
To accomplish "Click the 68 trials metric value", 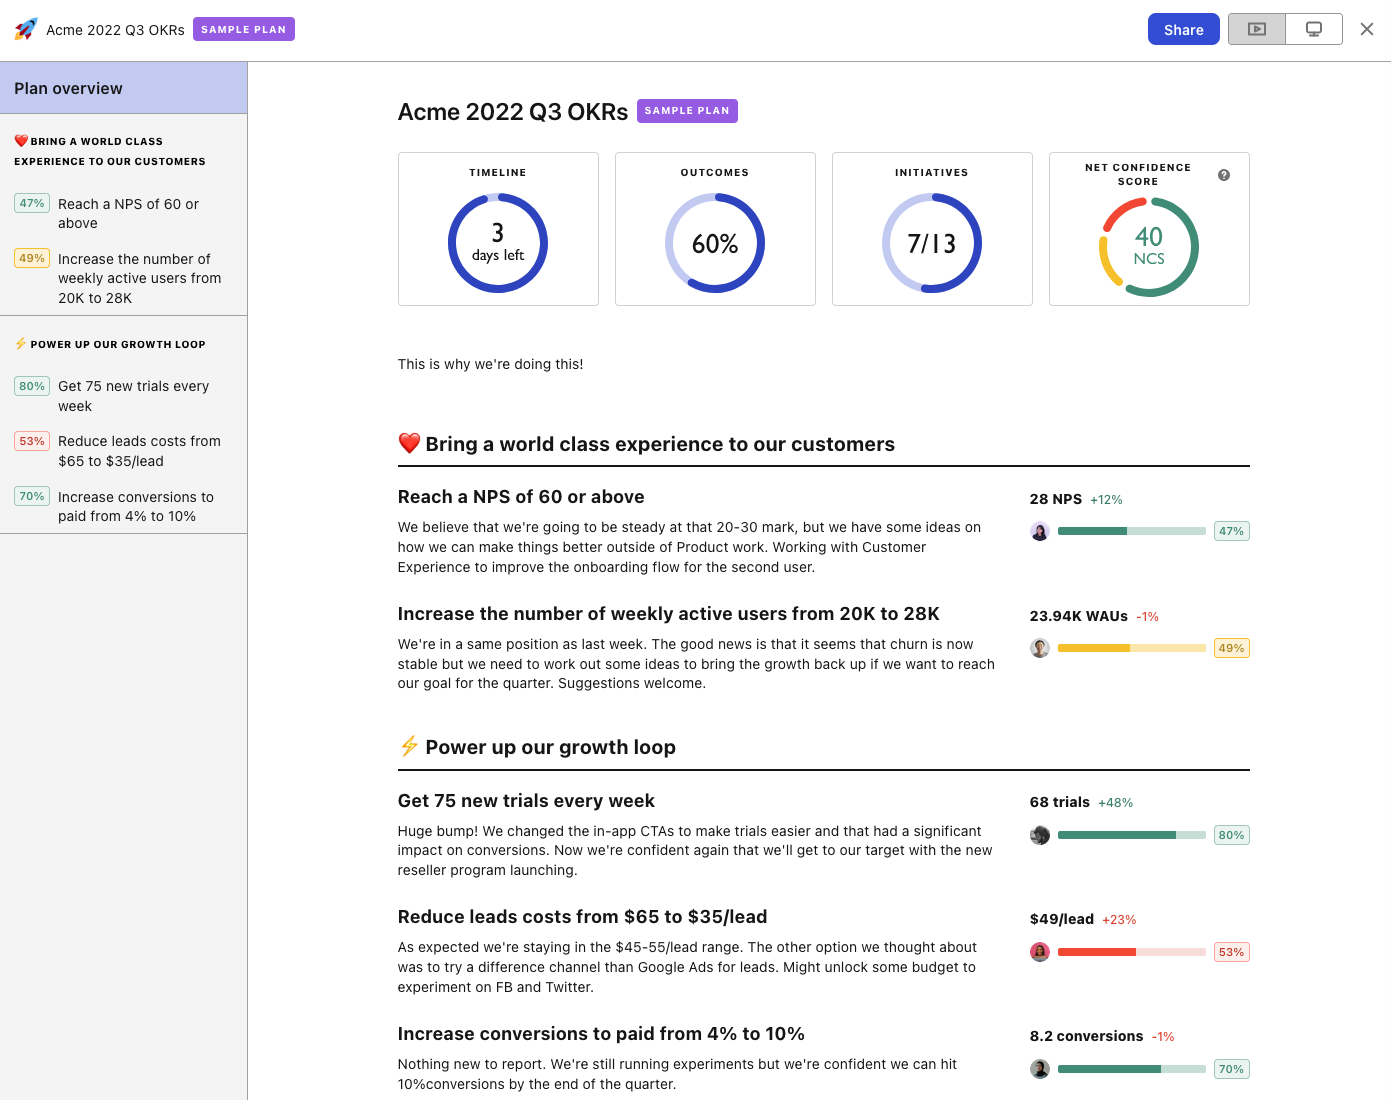I will tap(1060, 802).
